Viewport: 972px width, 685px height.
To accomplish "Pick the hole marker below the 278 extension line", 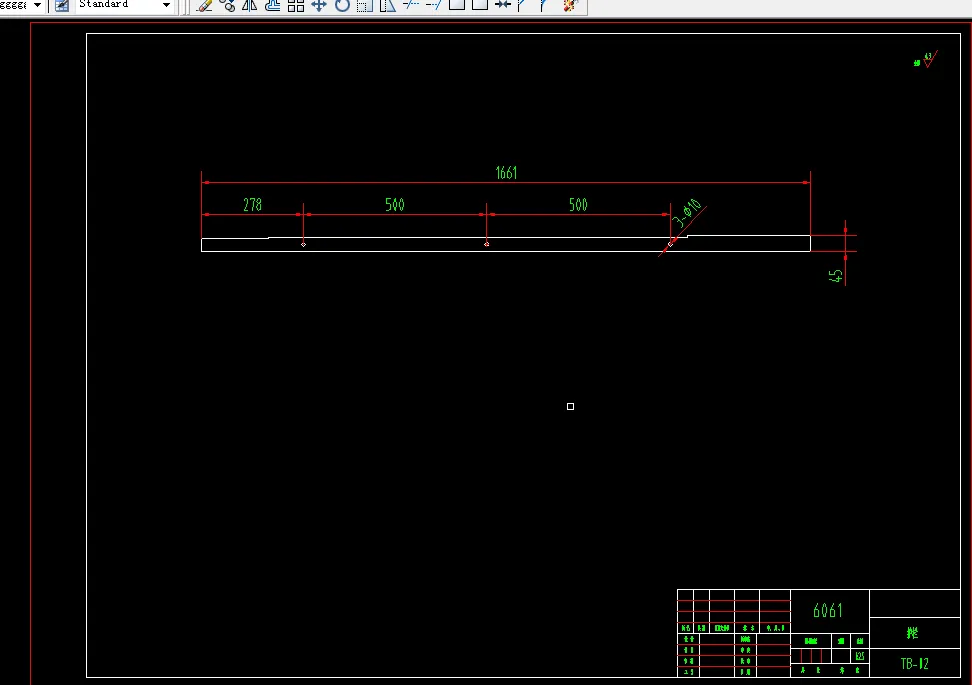I will 303,244.
